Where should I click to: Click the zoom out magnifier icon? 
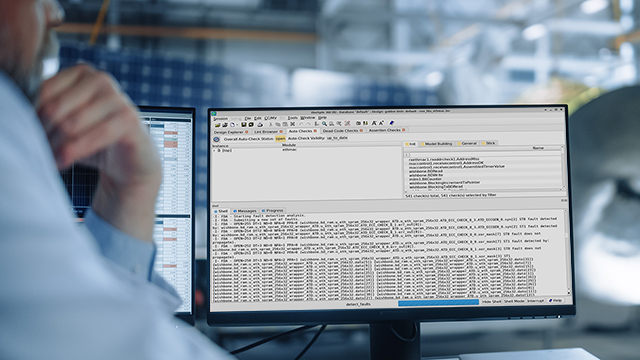tap(331, 123)
